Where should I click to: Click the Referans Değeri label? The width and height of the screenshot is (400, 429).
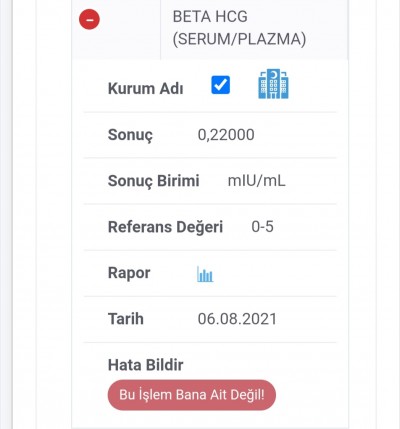[165, 227]
